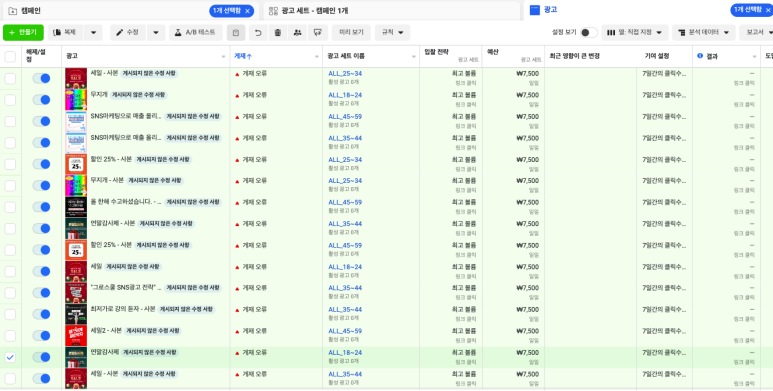773x391 pixels.
Task: Turn off the 세일2 - 사본 ad toggle
Action: pyautogui.click(x=41, y=335)
